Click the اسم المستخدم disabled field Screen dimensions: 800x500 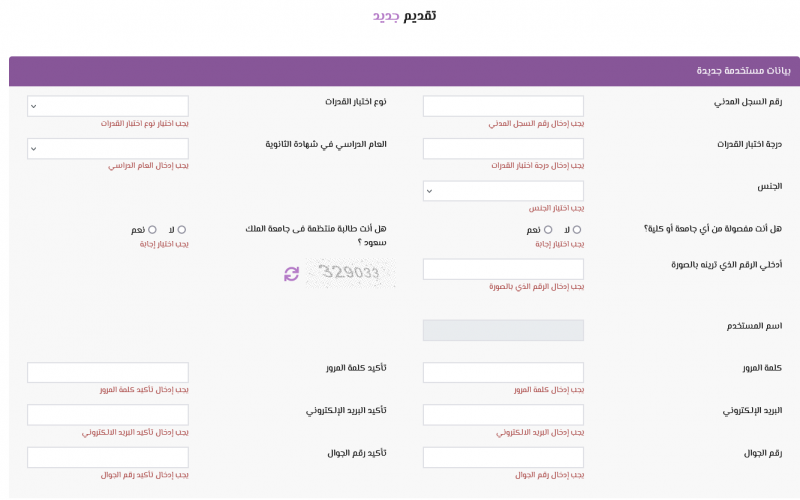[503, 330]
